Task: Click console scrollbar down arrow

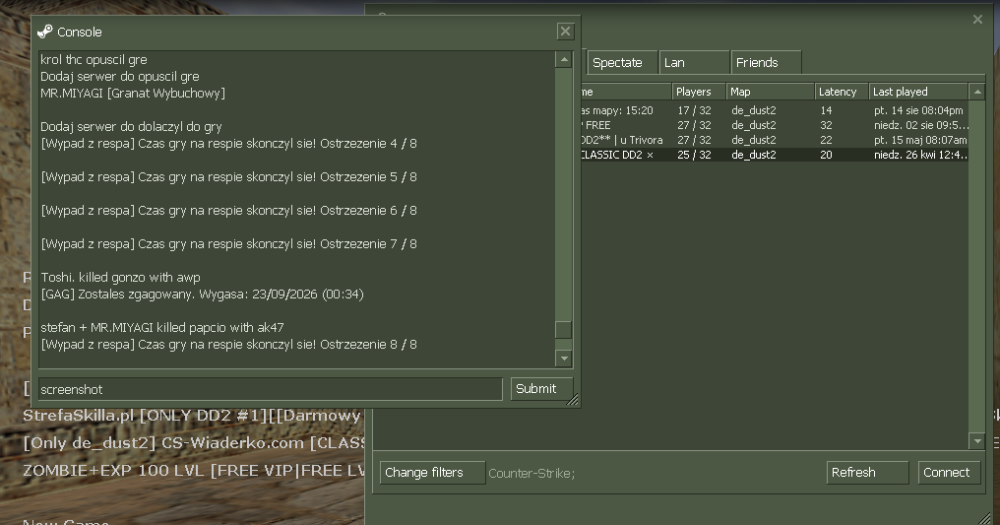Action: (563, 359)
